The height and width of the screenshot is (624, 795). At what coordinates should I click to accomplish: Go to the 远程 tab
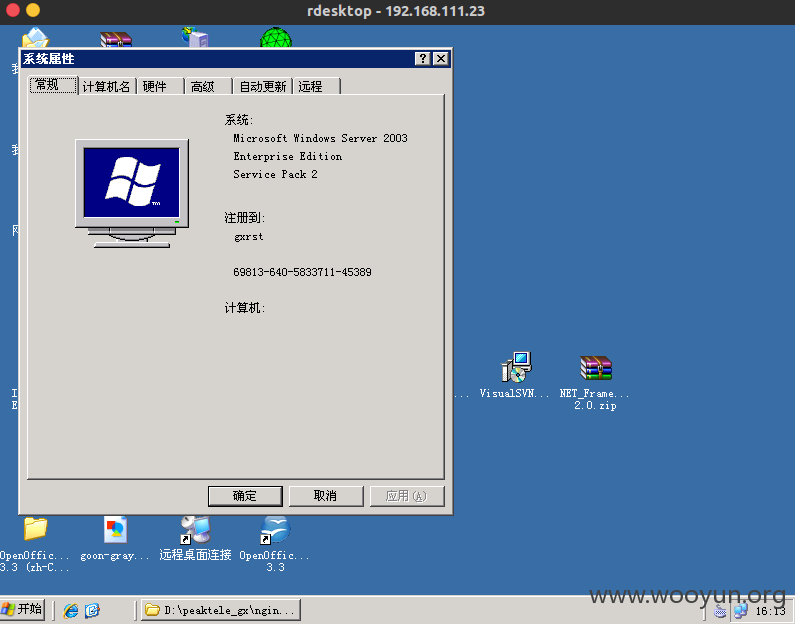(x=316, y=86)
